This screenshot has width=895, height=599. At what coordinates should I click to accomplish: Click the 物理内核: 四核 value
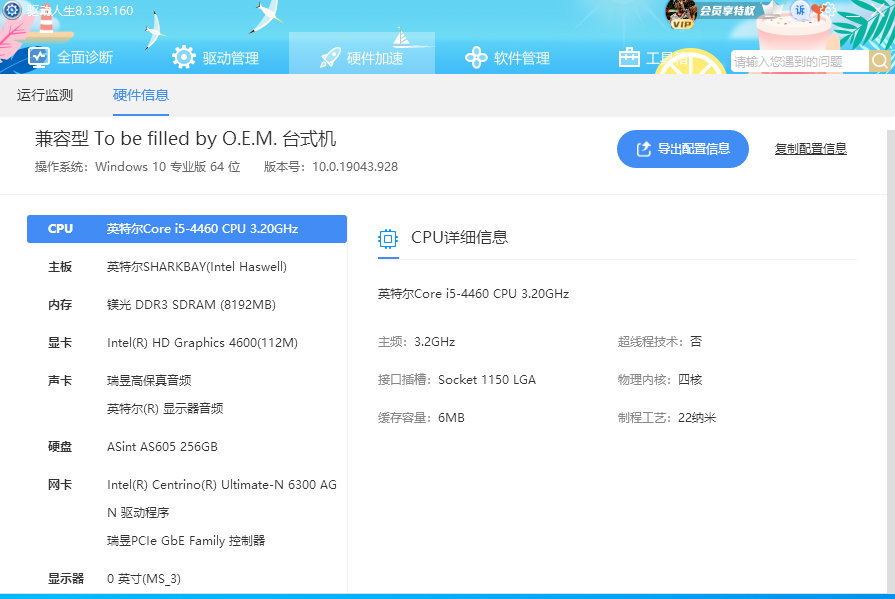tap(660, 380)
